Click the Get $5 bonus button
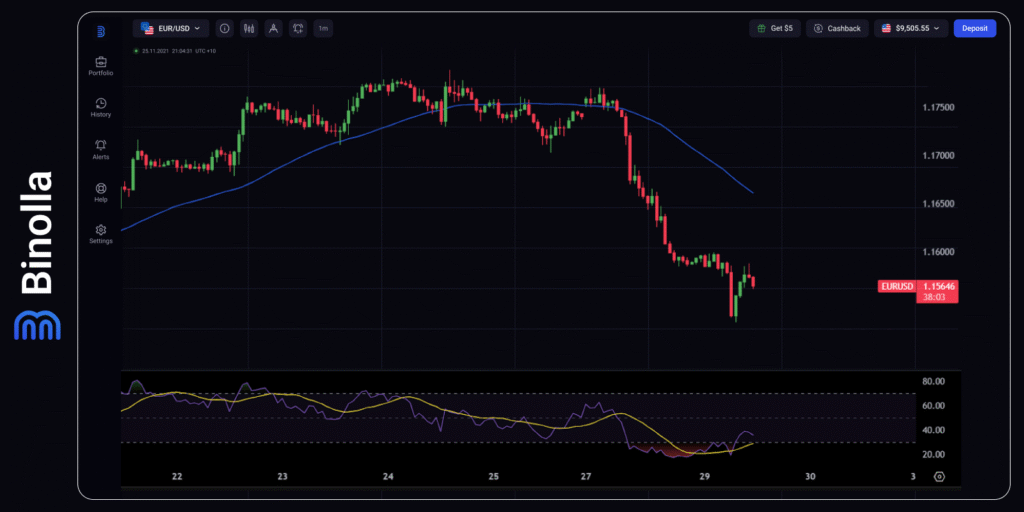Viewport: 1024px width, 512px height. [x=775, y=29]
